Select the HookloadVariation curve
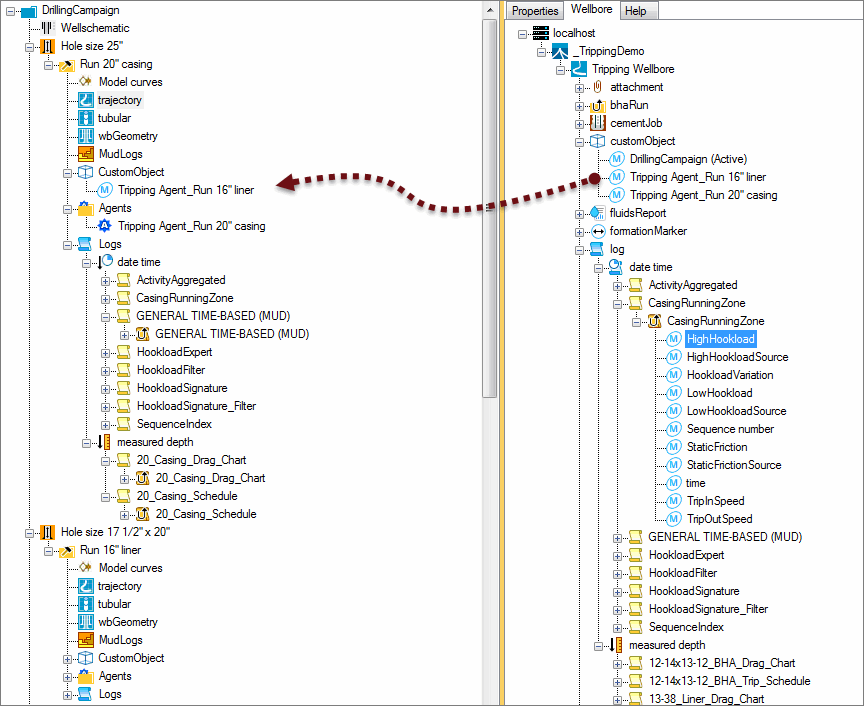The width and height of the screenshot is (864, 706). tap(730, 375)
